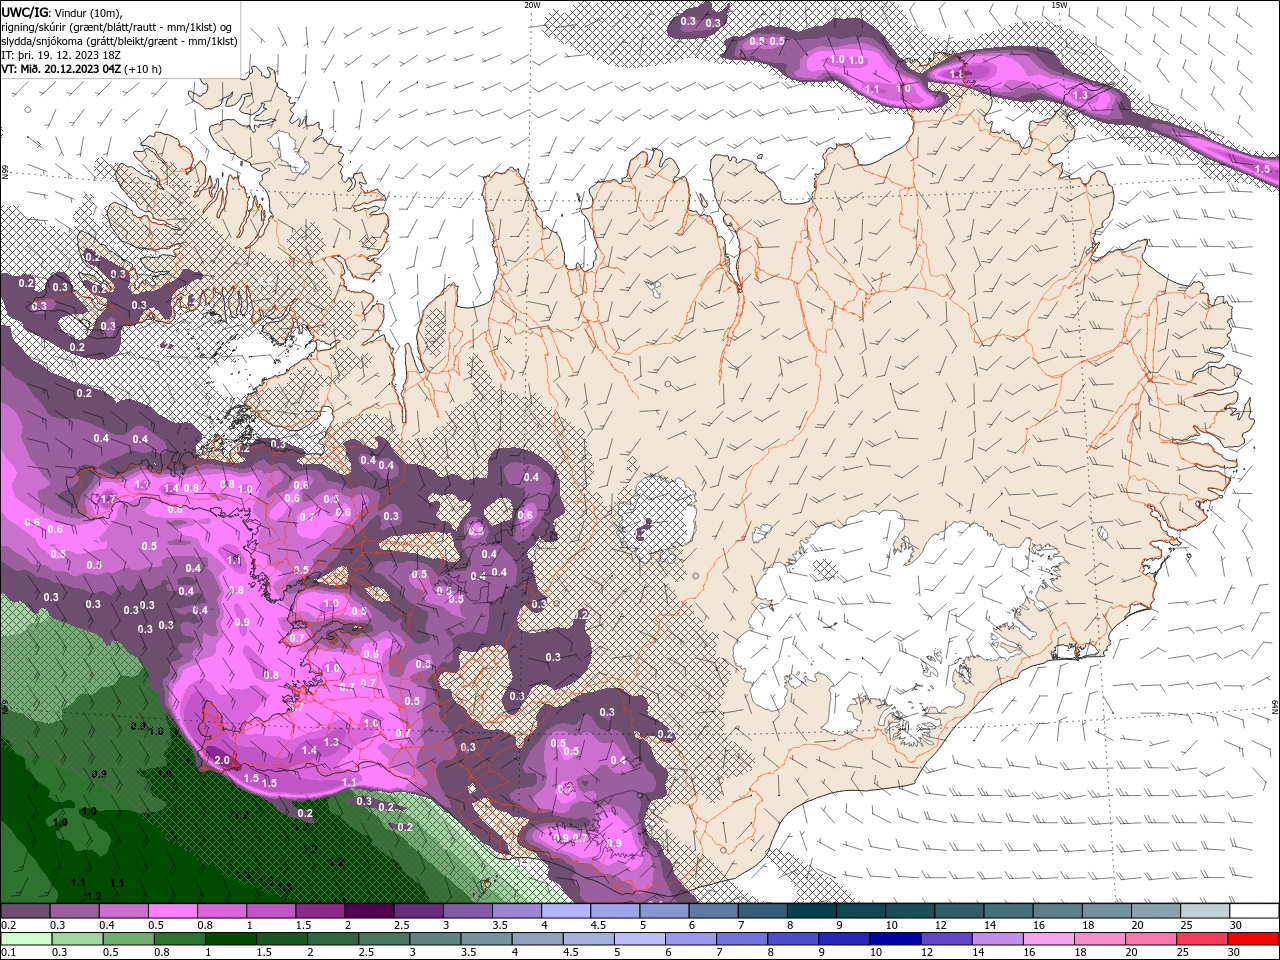The height and width of the screenshot is (960, 1280).
Task: Click bottom legend swatch between 25 and 30
Action: point(1200,939)
